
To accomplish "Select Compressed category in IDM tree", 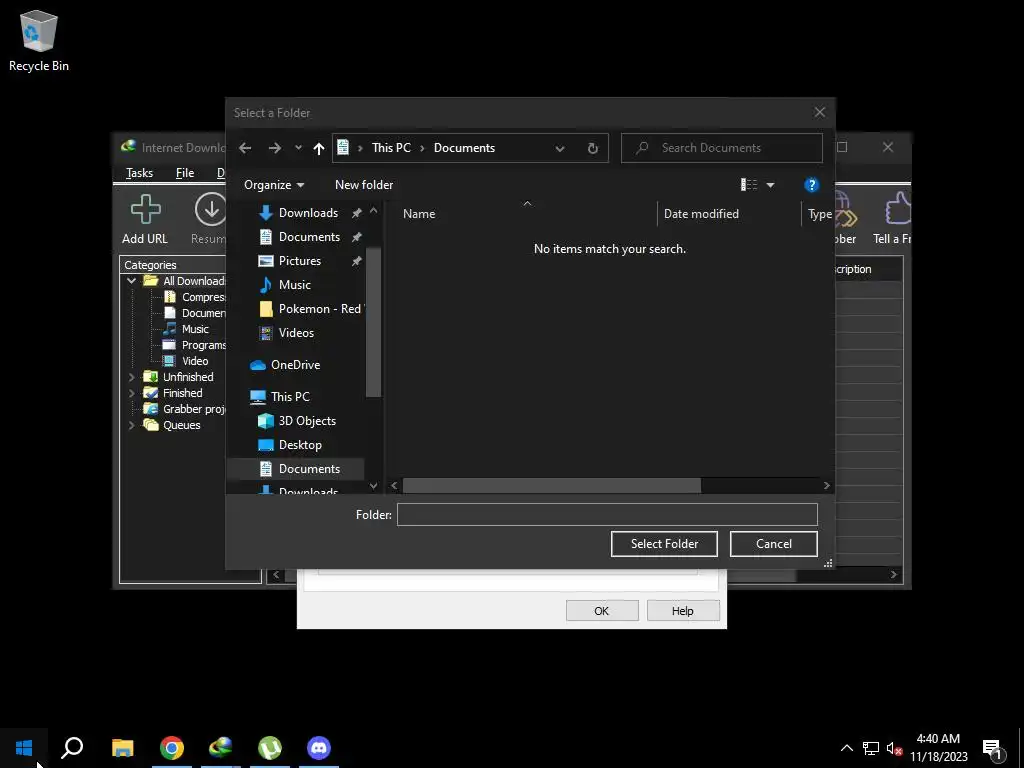I will click(203, 297).
